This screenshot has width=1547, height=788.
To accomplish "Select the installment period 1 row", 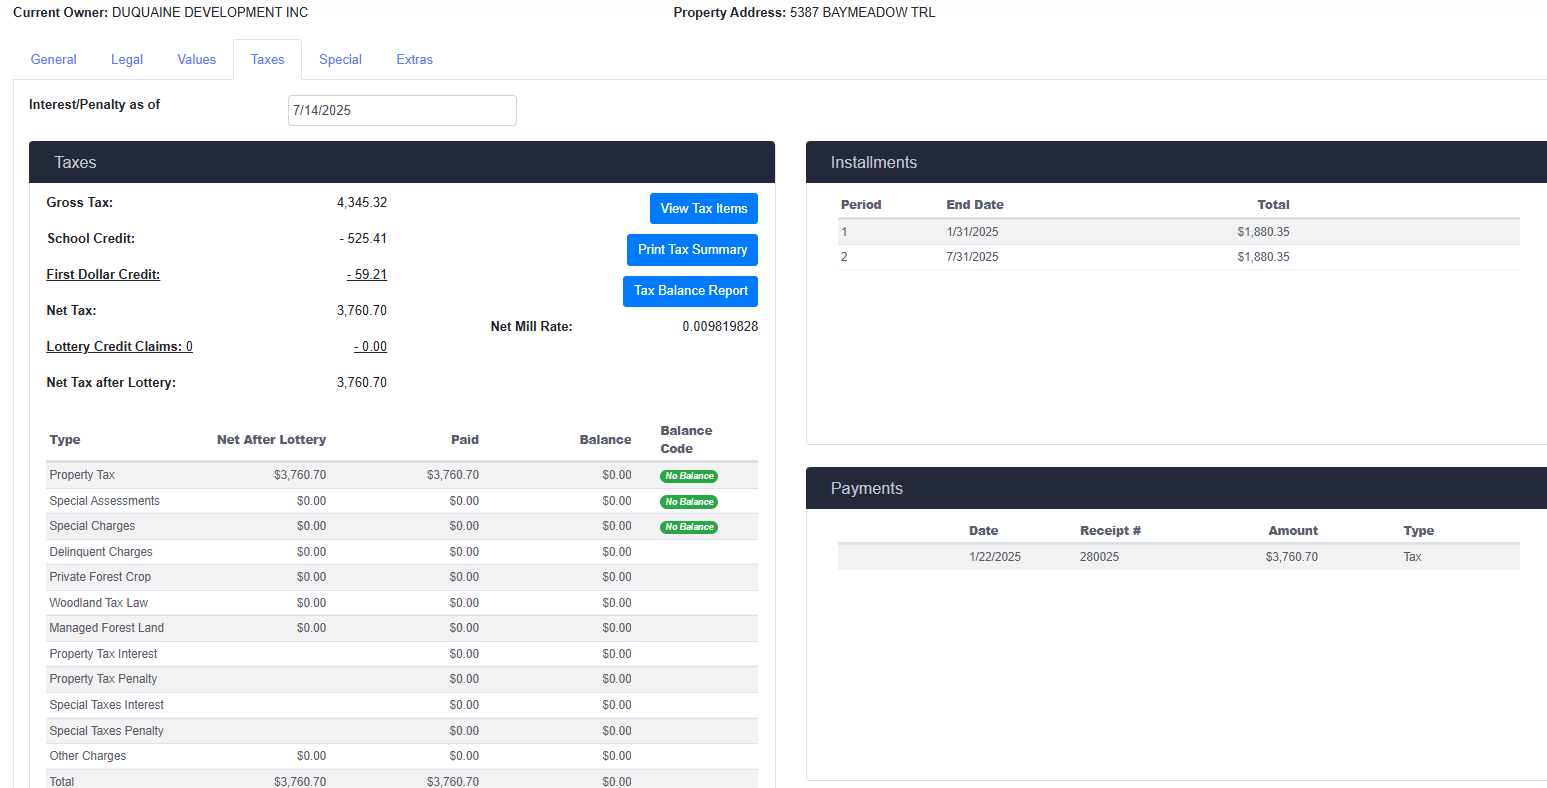I will point(1178,232).
